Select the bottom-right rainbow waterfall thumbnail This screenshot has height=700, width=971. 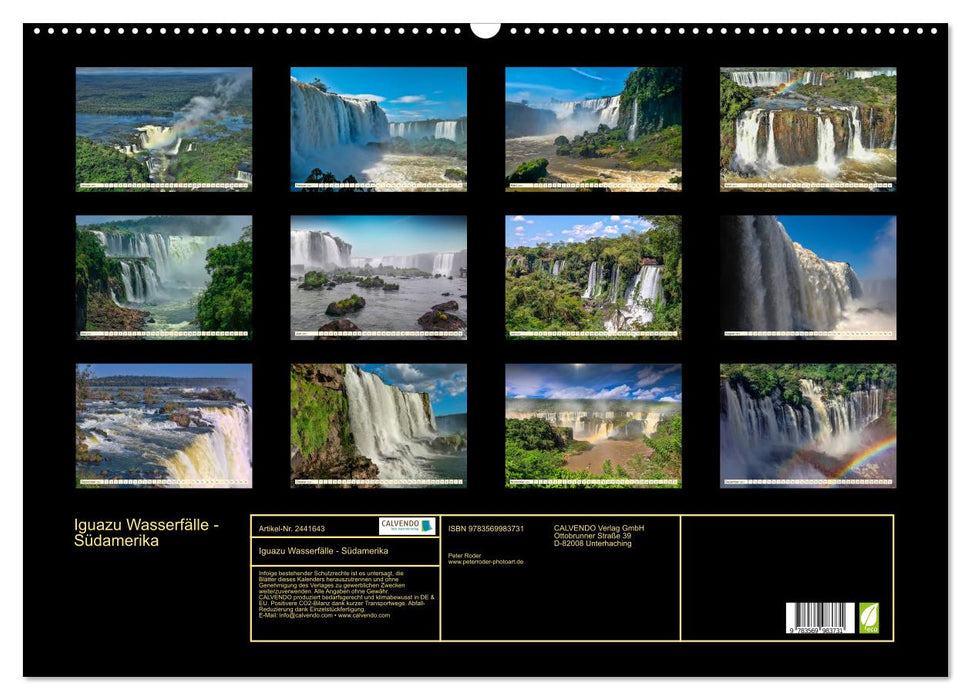click(x=808, y=426)
